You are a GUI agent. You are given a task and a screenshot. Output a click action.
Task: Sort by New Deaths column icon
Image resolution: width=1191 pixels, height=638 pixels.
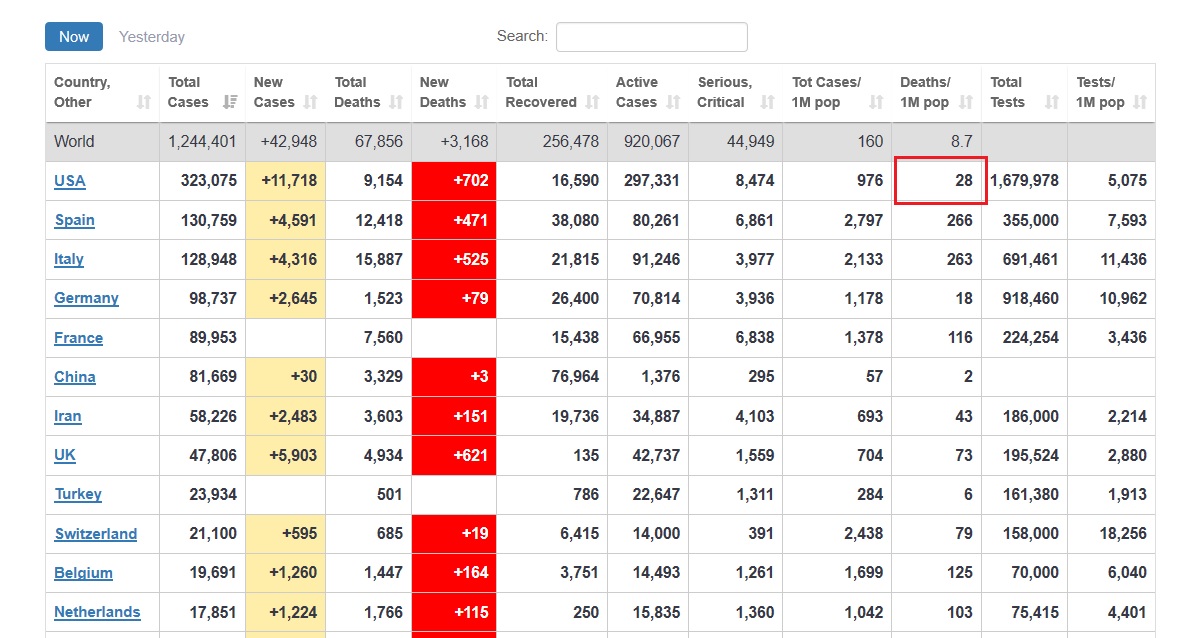pyautogui.click(x=482, y=102)
